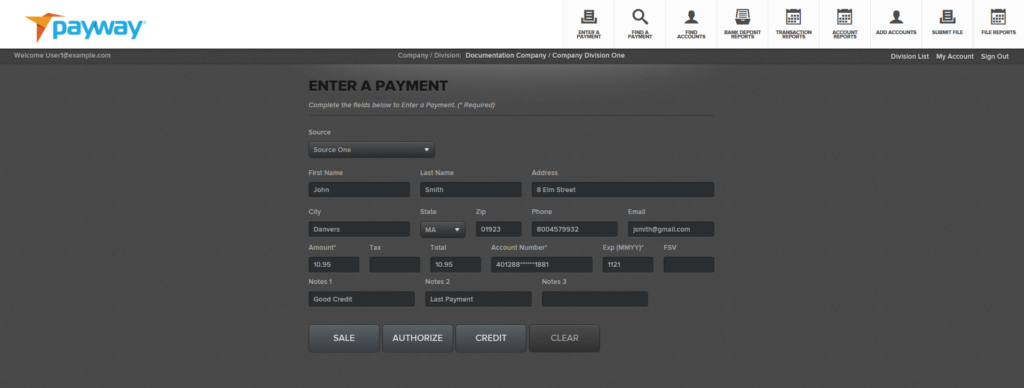Open Bank Deposit Reports
The width and height of the screenshot is (1024, 388).
[x=743, y=24]
